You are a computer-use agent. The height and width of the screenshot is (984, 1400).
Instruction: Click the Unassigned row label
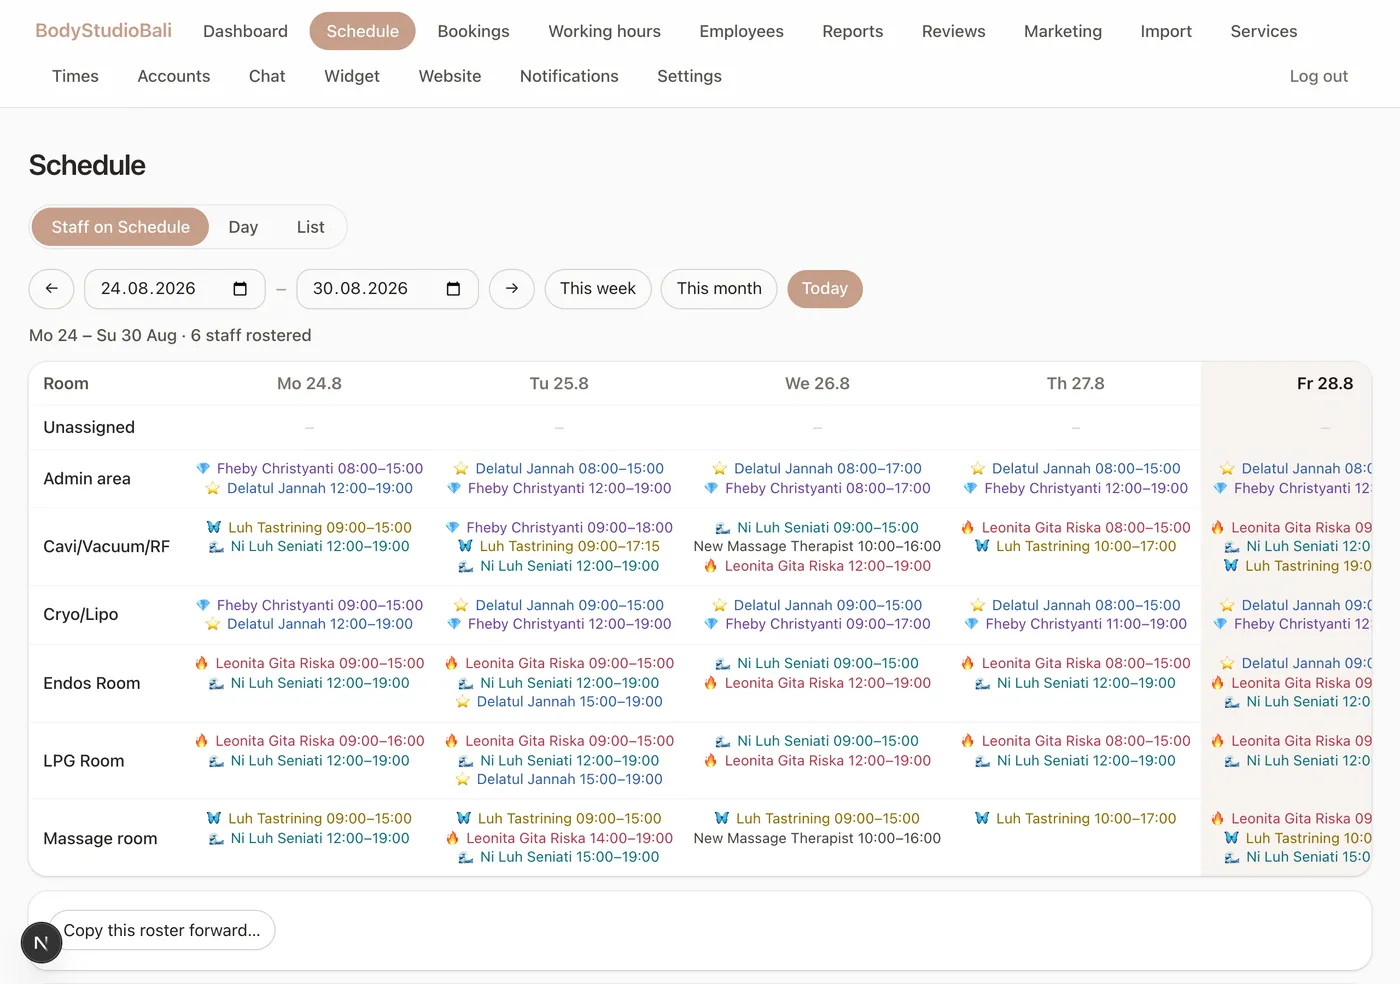pos(89,427)
